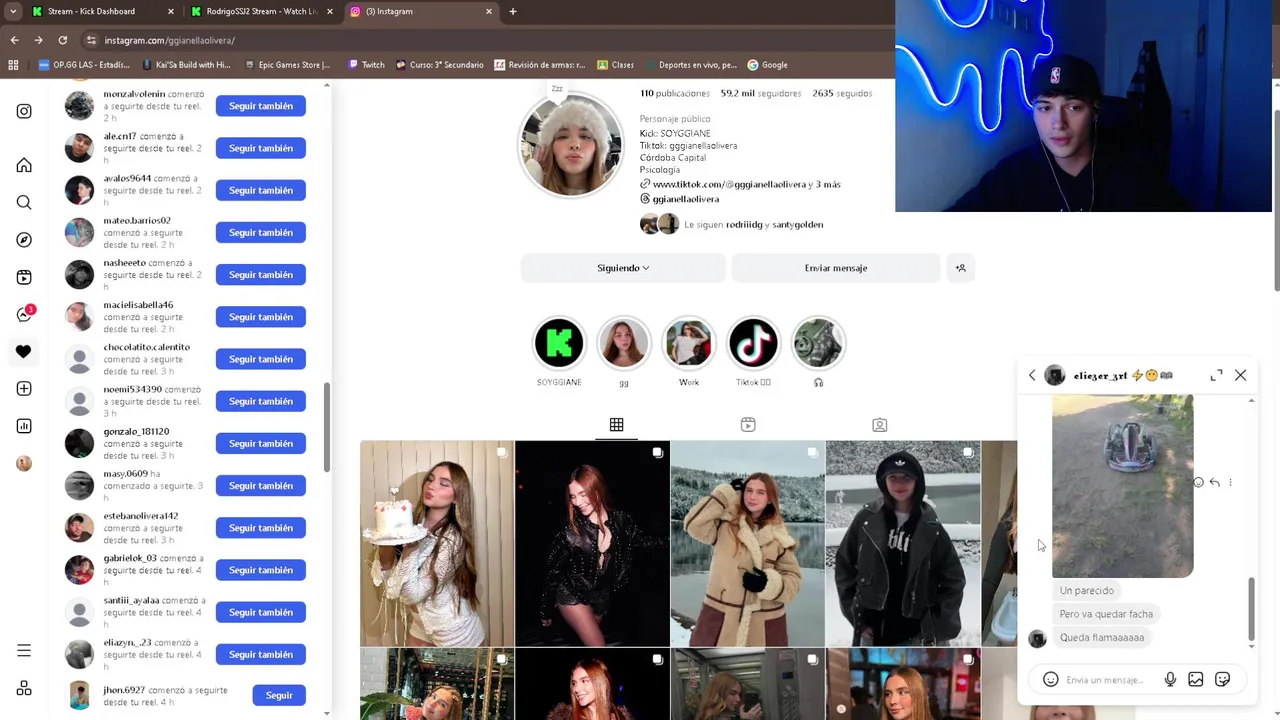The height and width of the screenshot is (720, 1280).
Task: Open the Epic Games Store bookmark
Action: (x=287, y=65)
